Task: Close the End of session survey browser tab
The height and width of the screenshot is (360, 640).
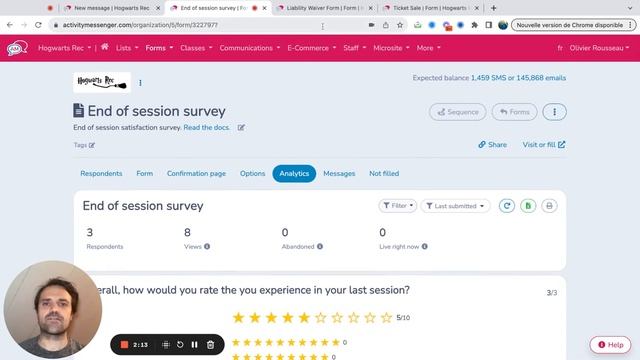Action: pyautogui.click(x=264, y=8)
